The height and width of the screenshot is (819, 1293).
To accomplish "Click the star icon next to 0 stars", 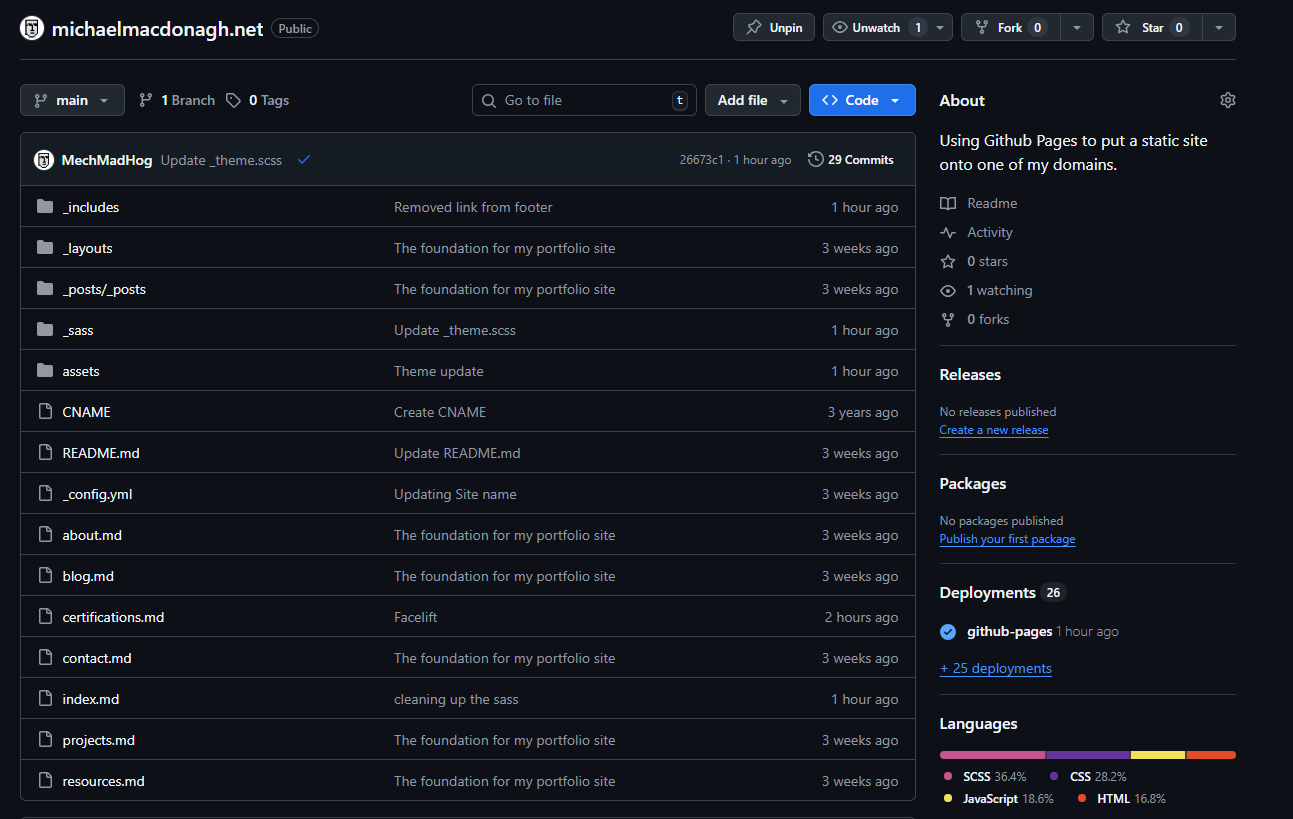I will (948, 261).
